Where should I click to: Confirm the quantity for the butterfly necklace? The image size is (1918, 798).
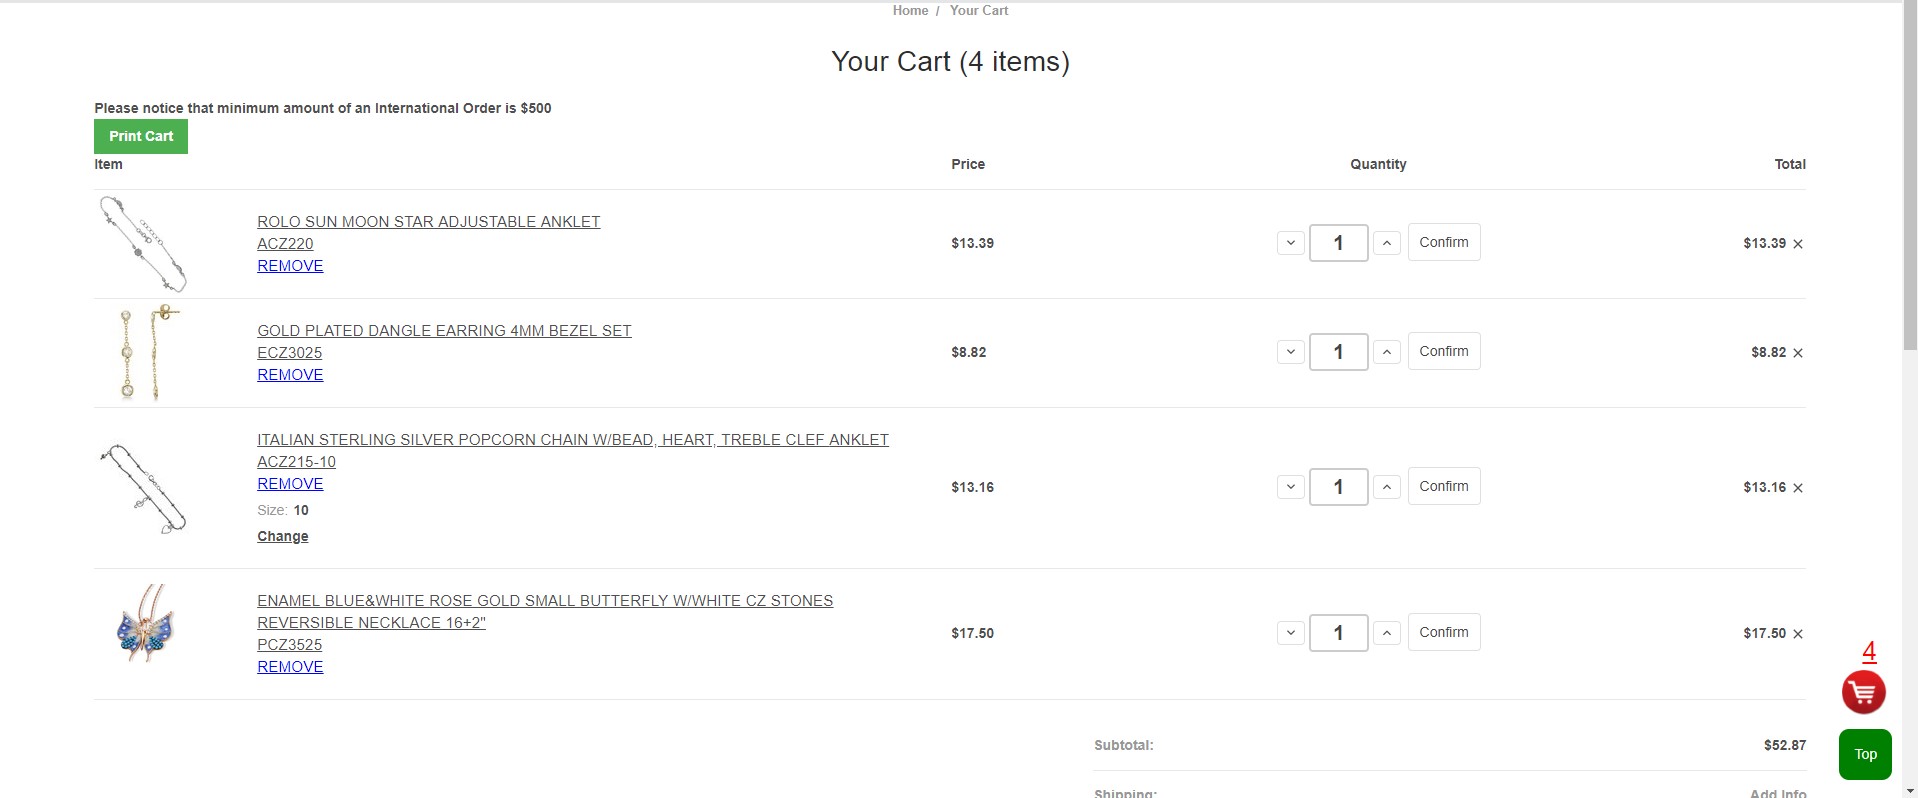tap(1444, 632)
